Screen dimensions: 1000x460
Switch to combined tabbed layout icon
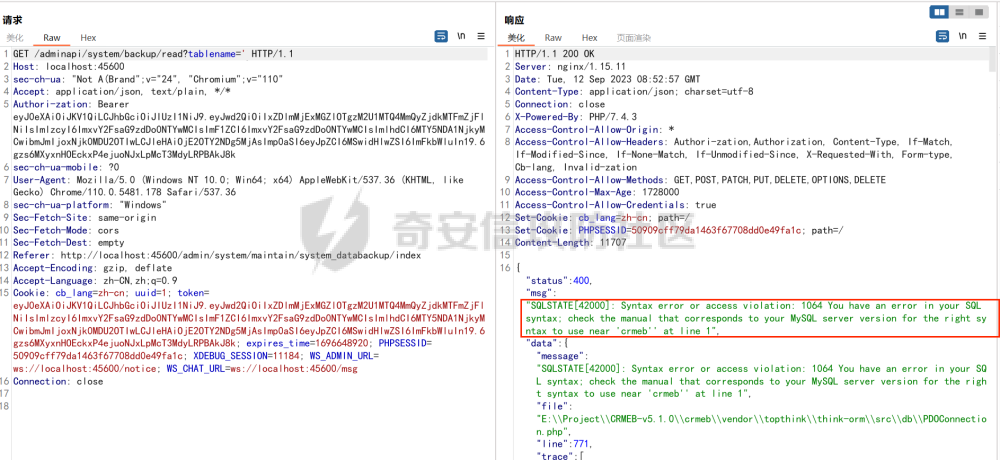pyautogui.click(x=980, y=12)
